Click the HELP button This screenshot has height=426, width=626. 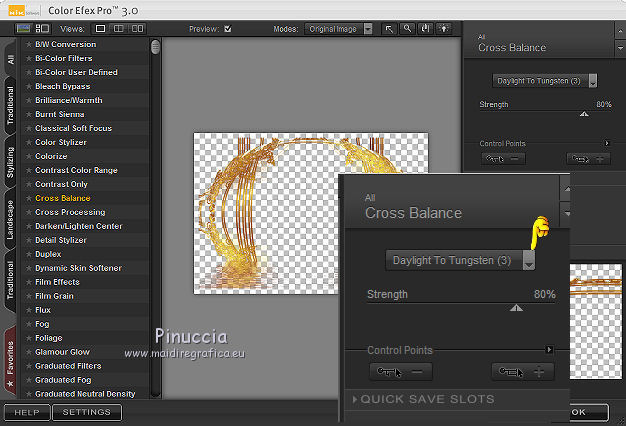coord(27,412)
